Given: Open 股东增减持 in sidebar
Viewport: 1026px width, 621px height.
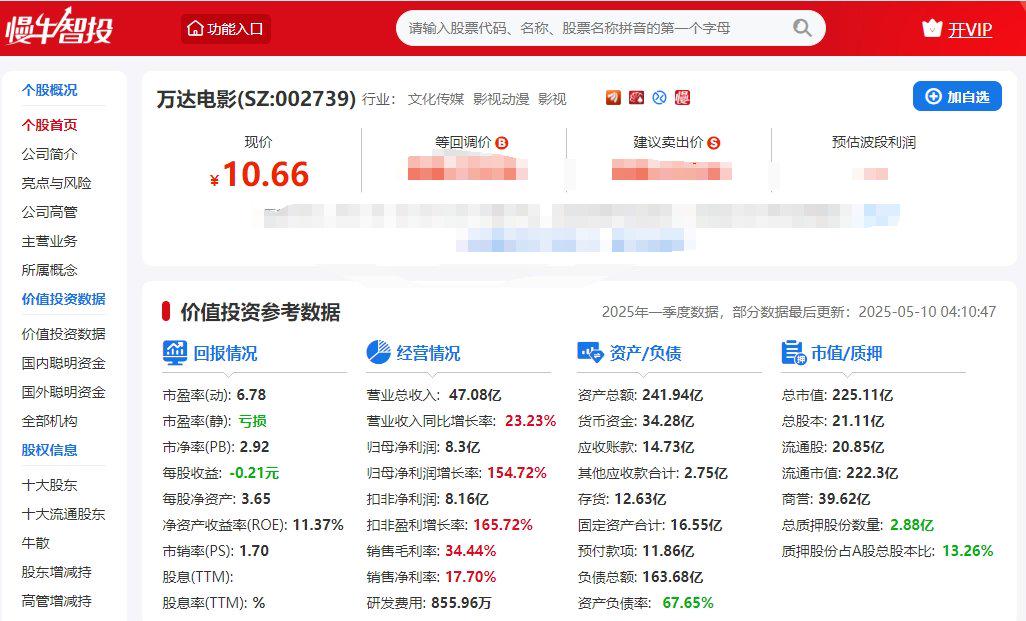Looking at the screenshot, I should [x=56, y=572].
